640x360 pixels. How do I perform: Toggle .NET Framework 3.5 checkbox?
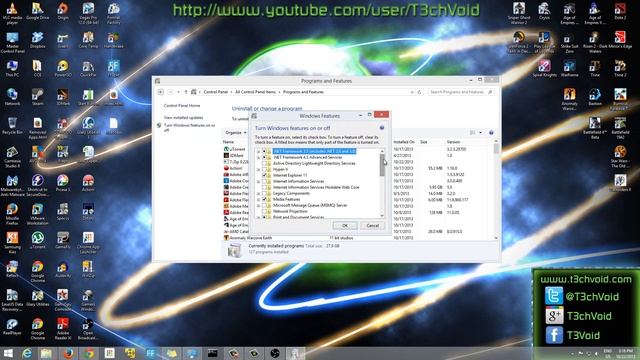click(x=264, y=151)
